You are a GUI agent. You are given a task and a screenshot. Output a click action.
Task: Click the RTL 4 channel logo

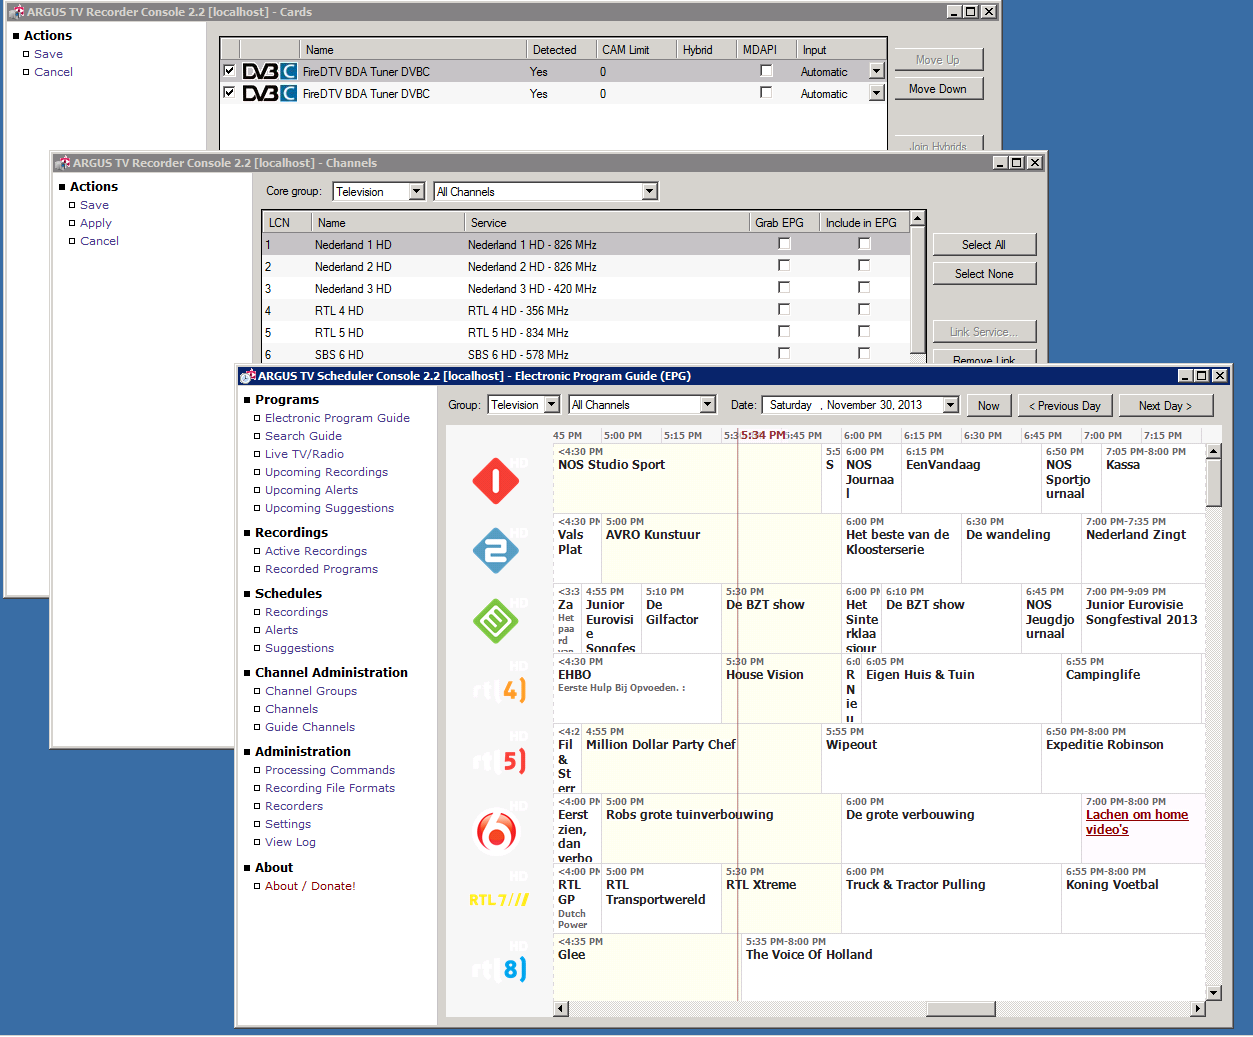coord(500,690)
